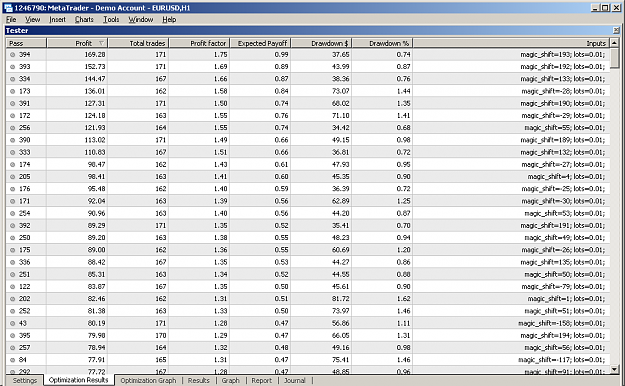Screen dimensions: 625x386
Task: Open the View menu
Action: 32,20
